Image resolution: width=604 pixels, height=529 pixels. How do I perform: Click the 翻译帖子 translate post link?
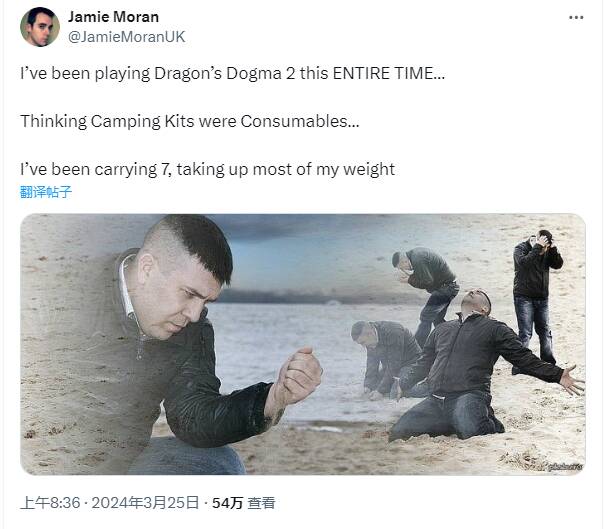[x=46, y=191]
